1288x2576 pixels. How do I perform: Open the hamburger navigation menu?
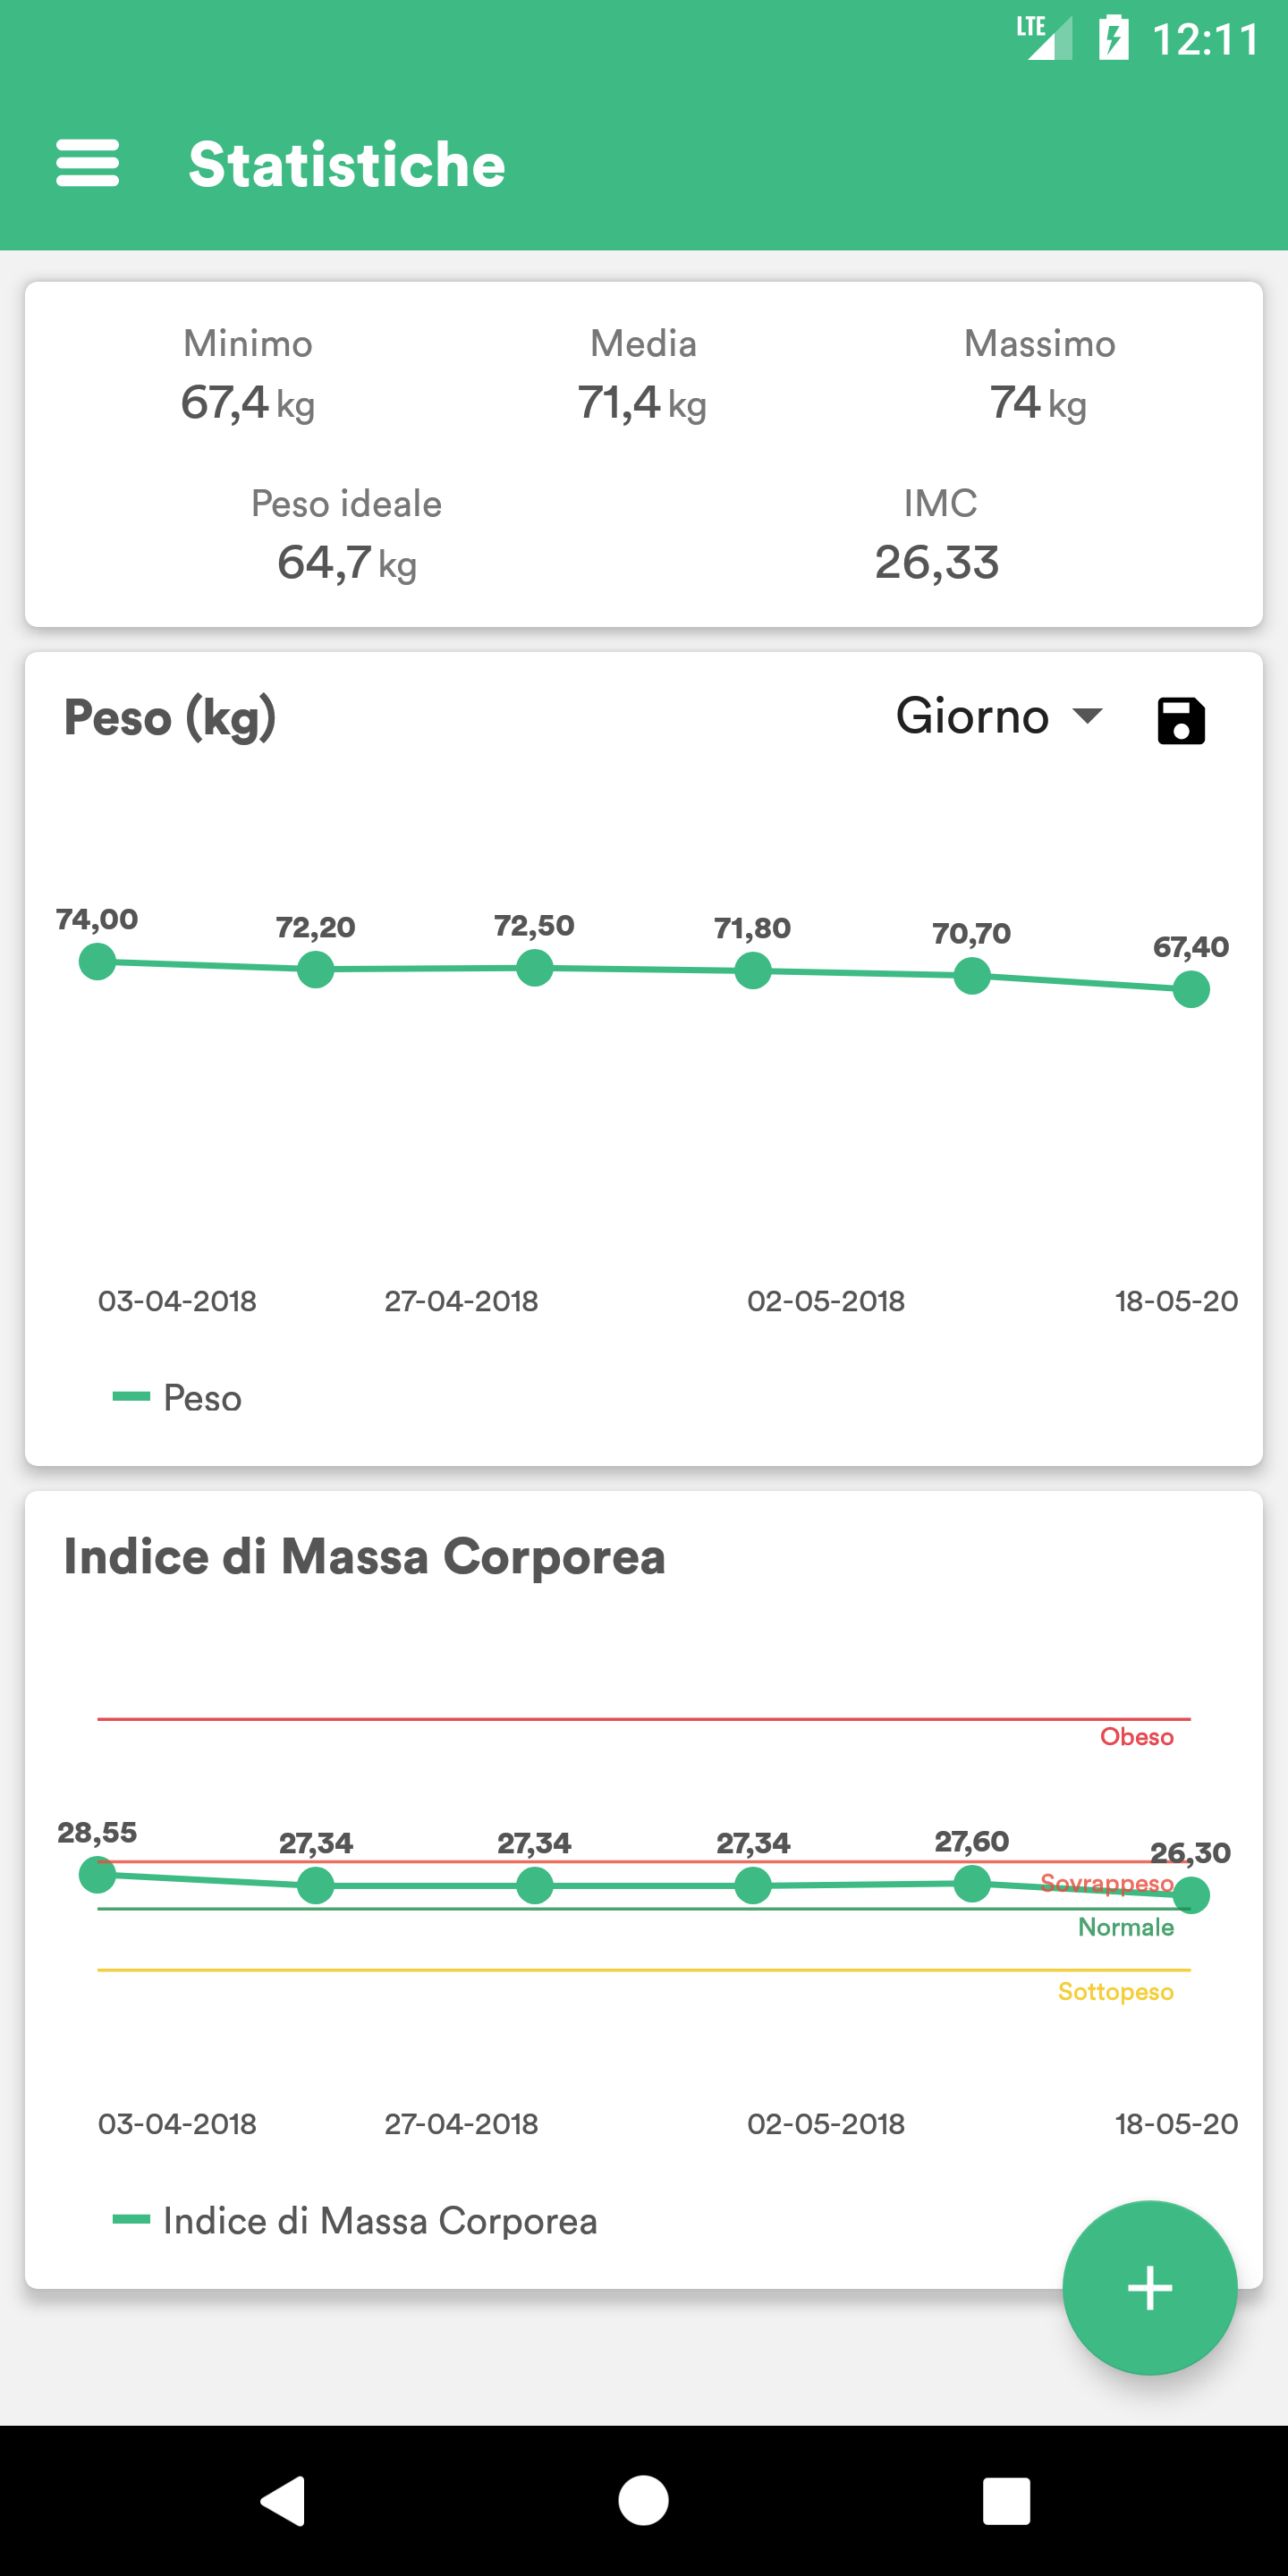tap(88, 164)
